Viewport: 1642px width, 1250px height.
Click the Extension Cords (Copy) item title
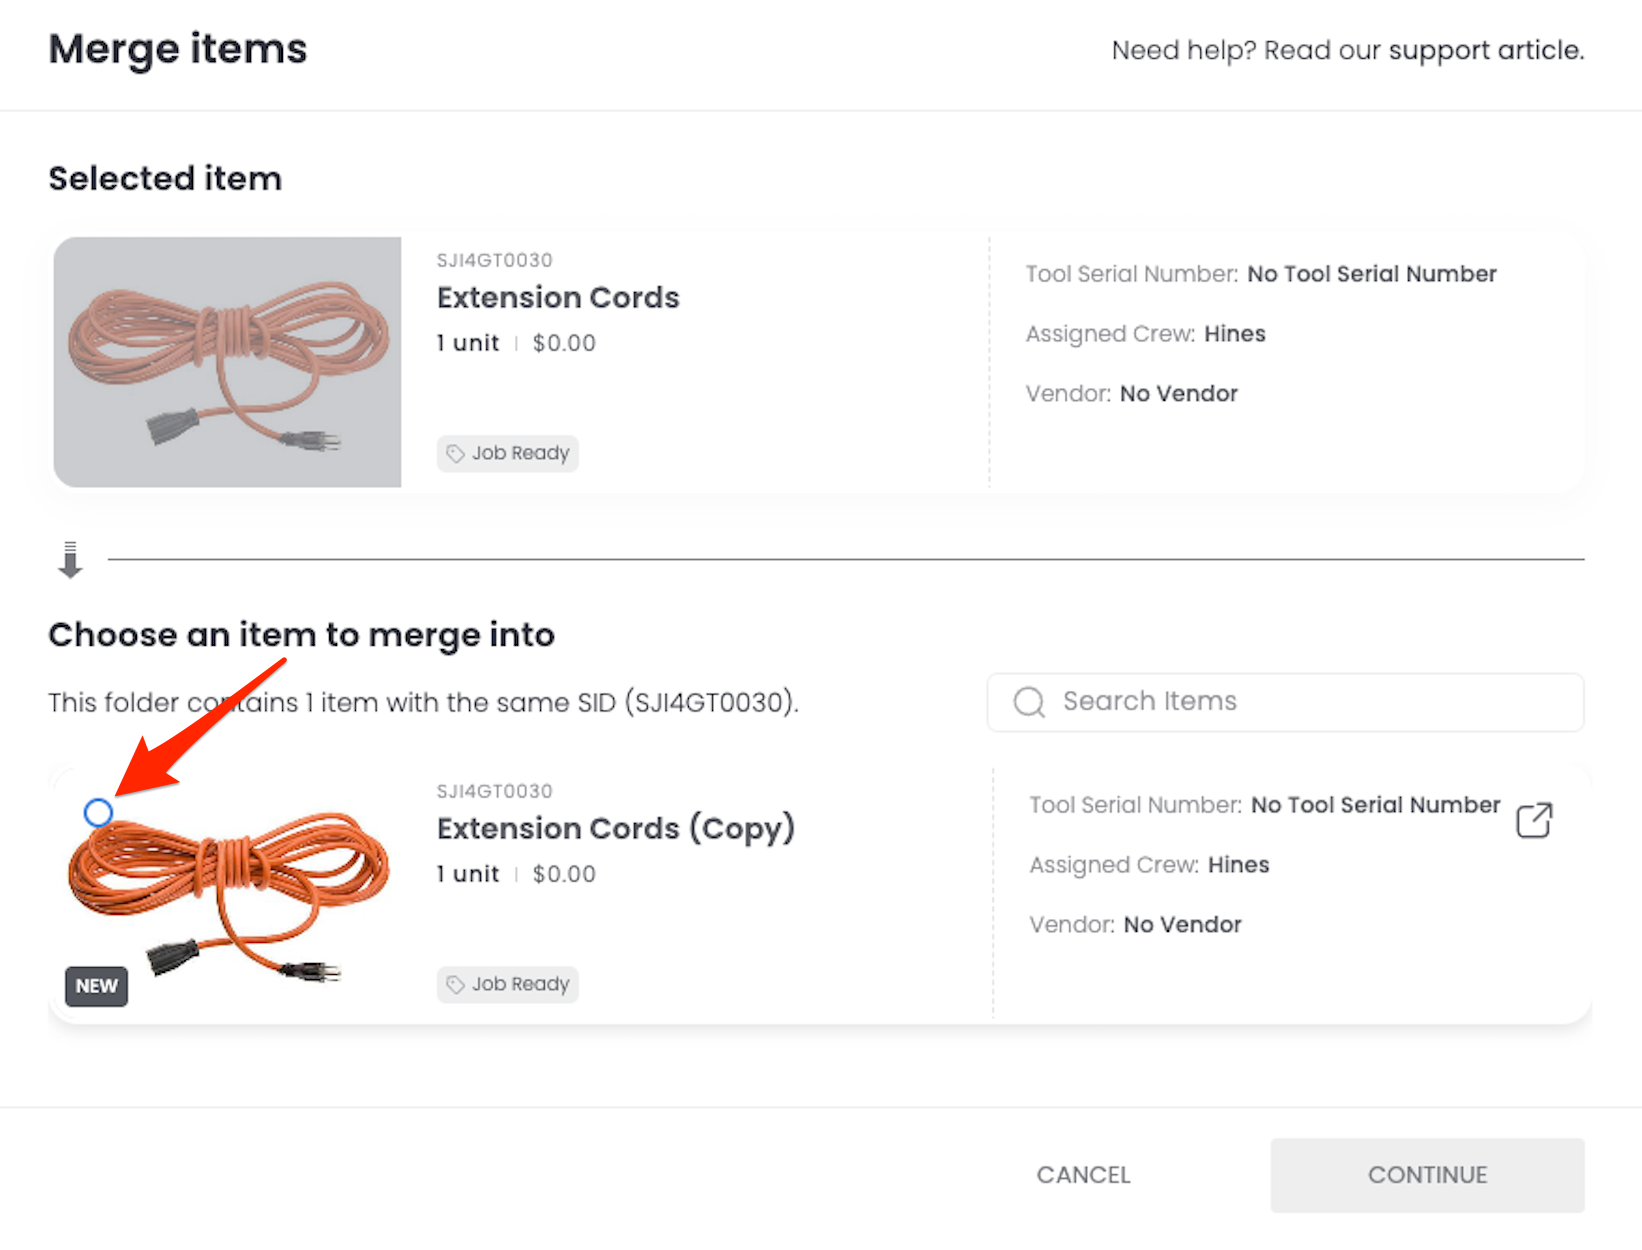point(616,829)
